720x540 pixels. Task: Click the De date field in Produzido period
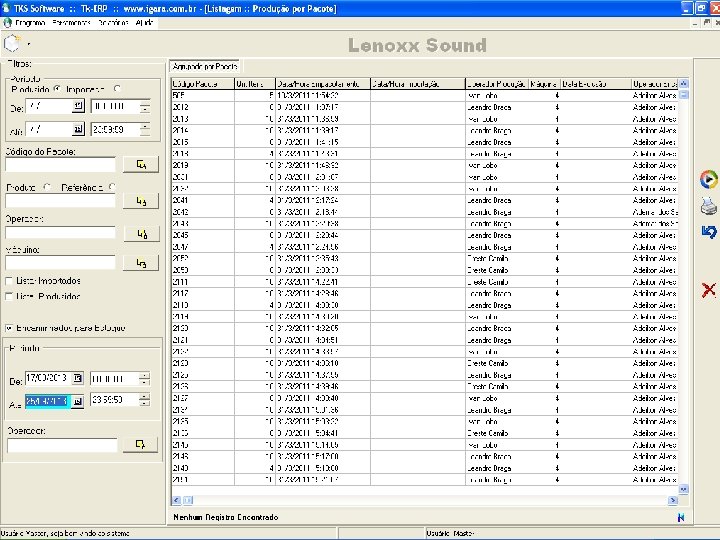(x=49, y=106)
